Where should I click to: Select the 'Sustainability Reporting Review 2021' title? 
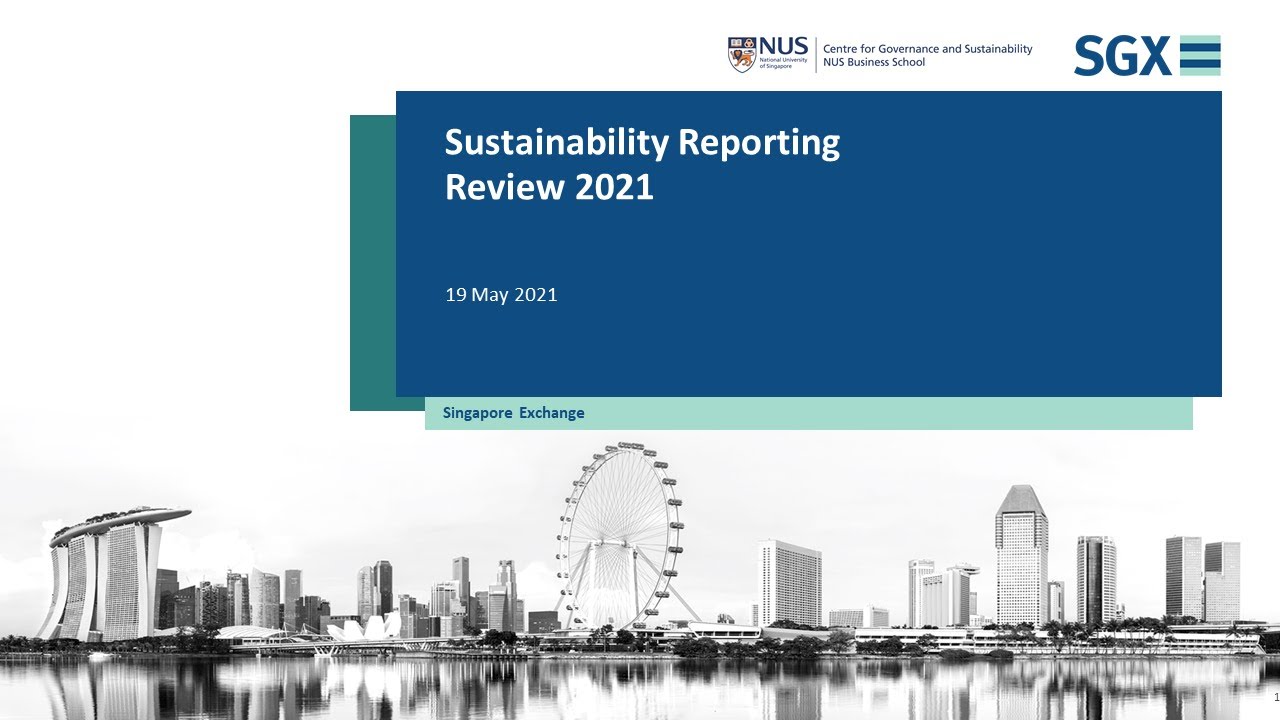click(642, 164)
